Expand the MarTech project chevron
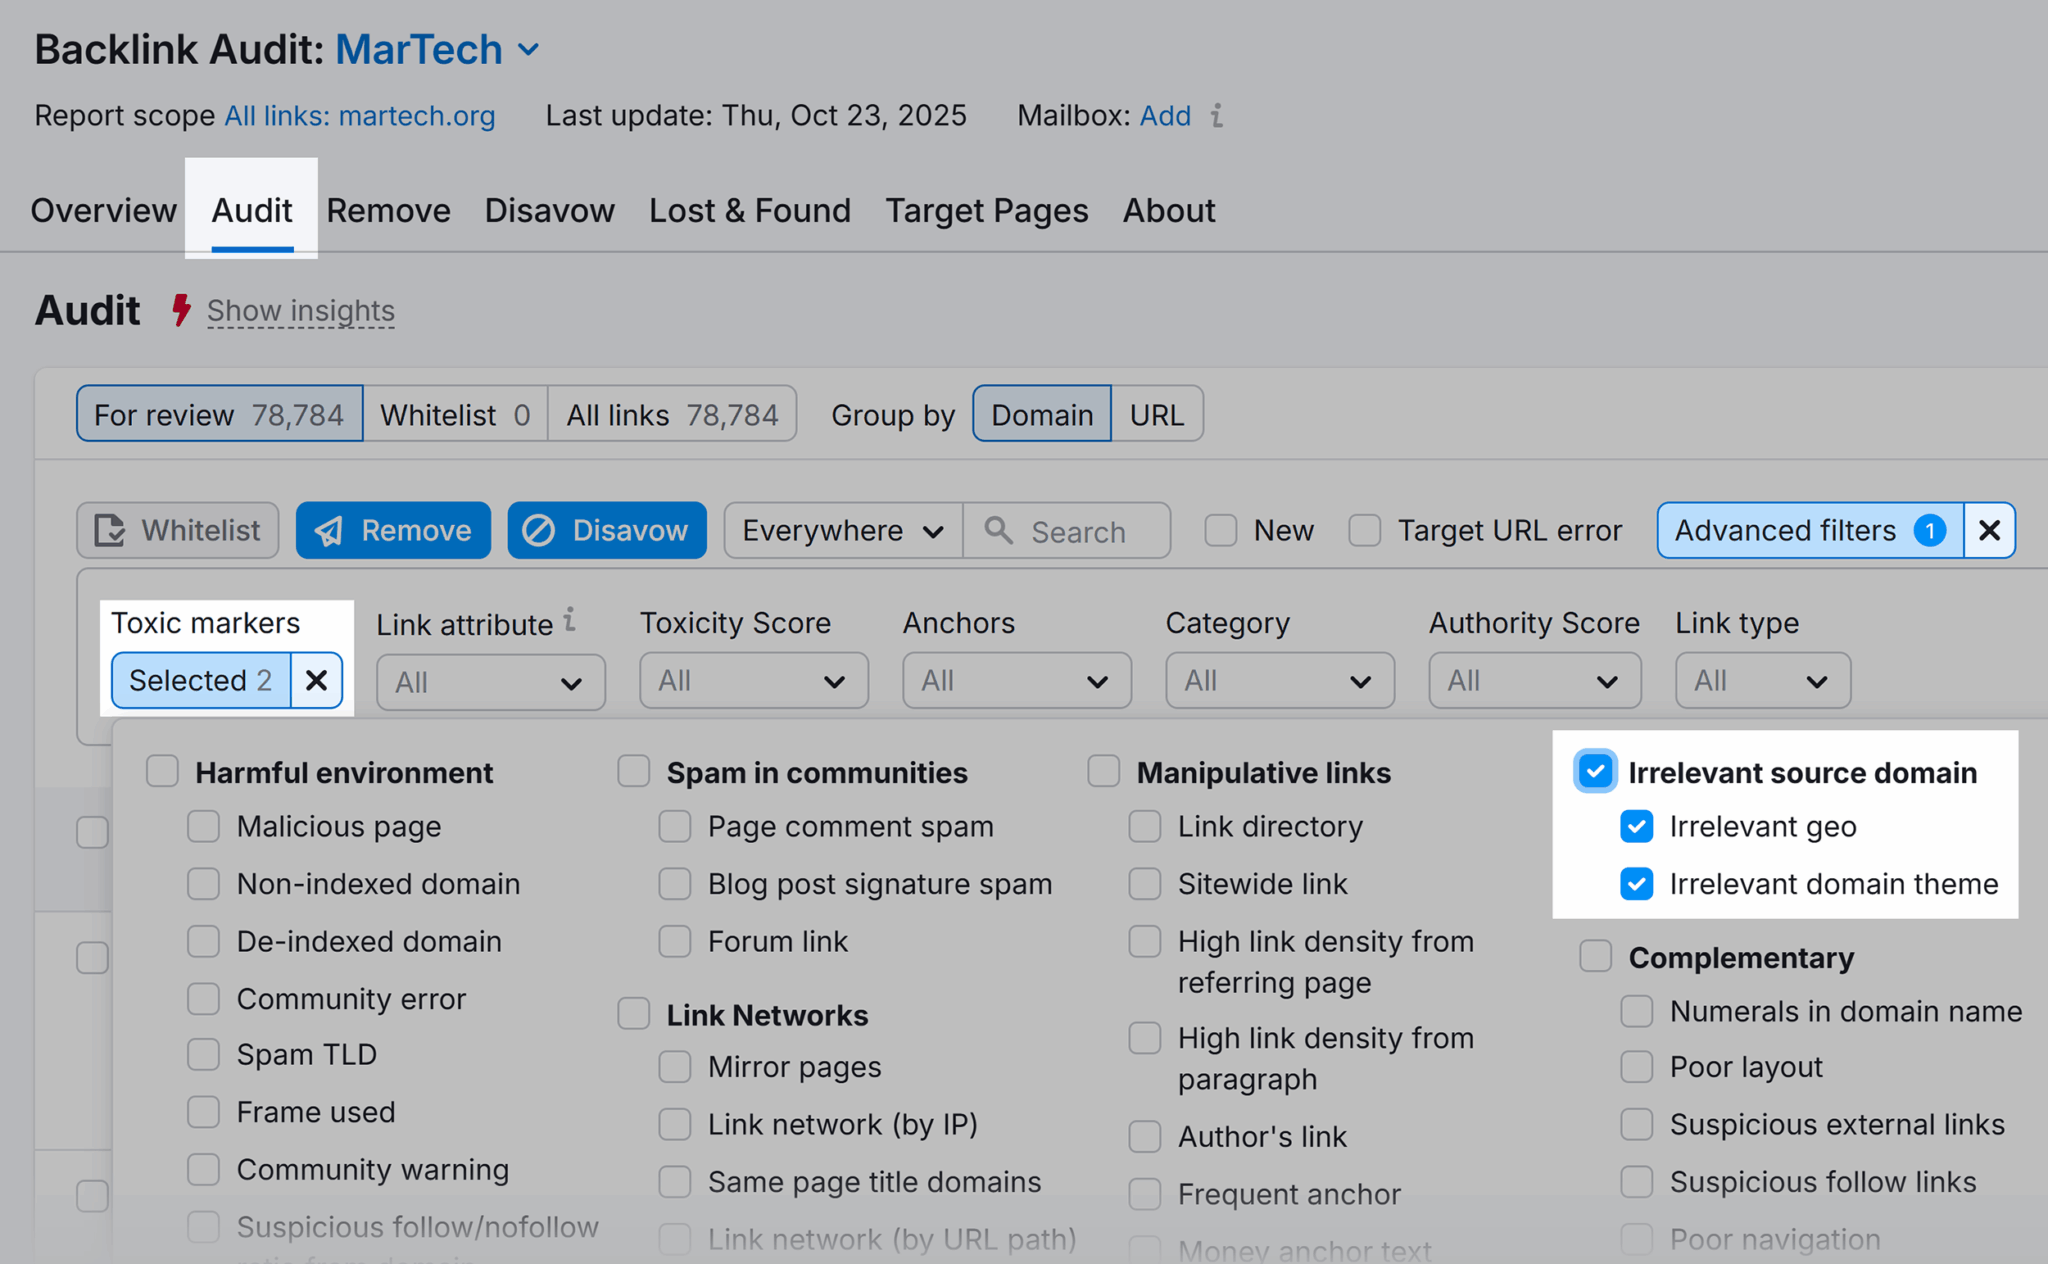 tap(529, 49)
